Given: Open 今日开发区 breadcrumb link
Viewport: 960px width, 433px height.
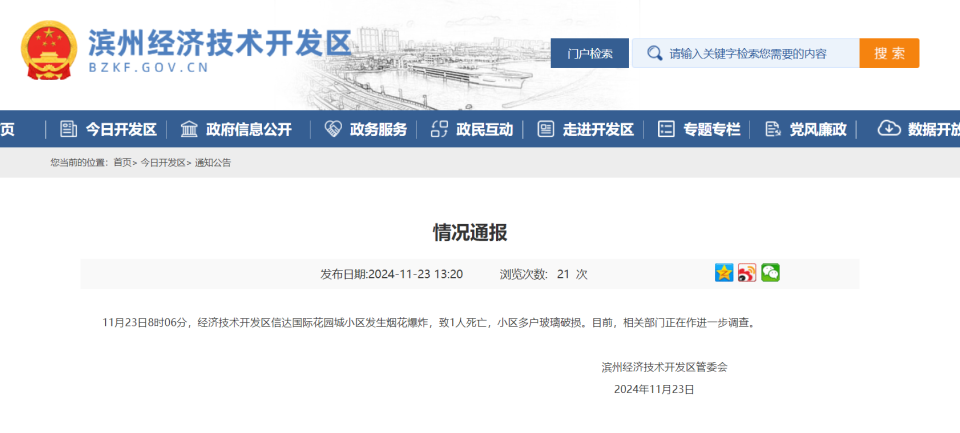Looking at the screenshot, I should point(163,162).
